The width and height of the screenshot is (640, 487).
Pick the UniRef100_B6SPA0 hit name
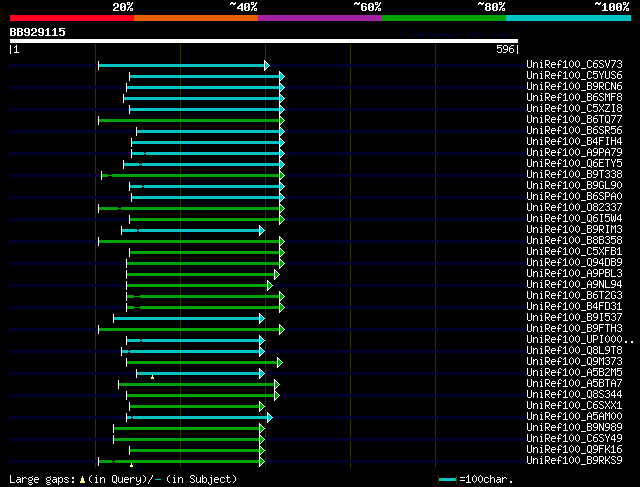[x=574, y=197]
